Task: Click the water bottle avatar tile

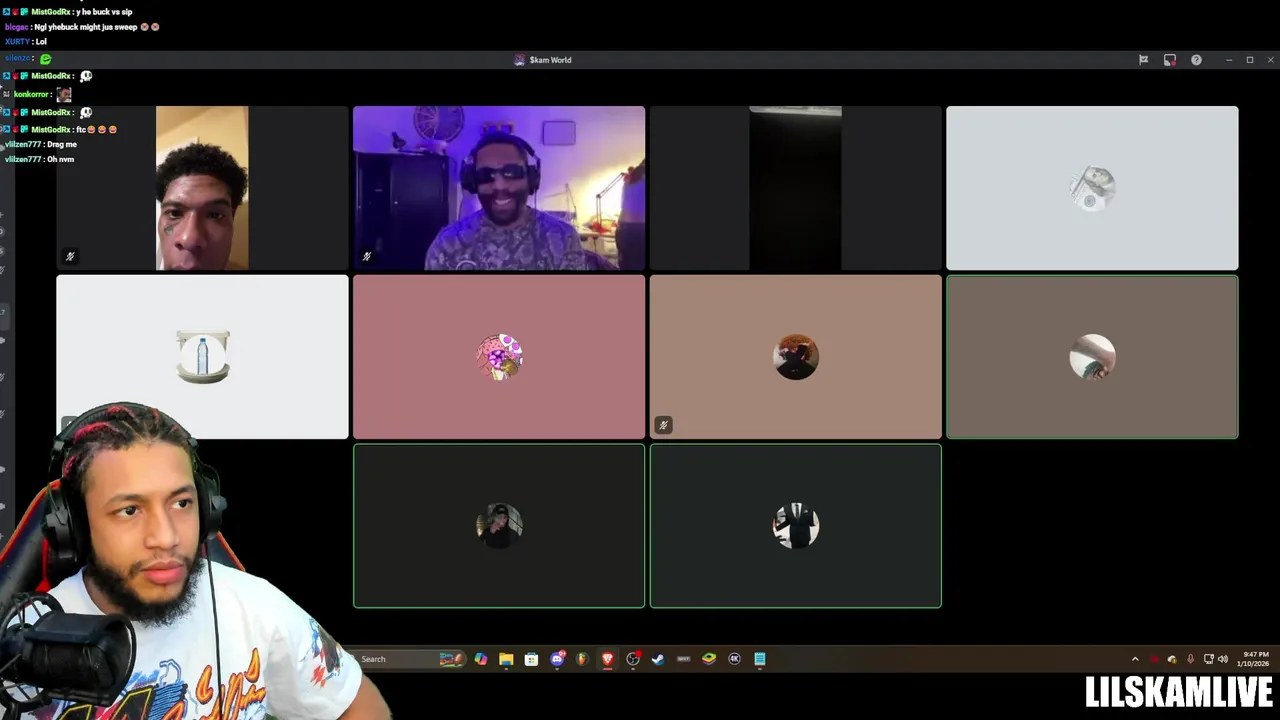Action: 202,356
